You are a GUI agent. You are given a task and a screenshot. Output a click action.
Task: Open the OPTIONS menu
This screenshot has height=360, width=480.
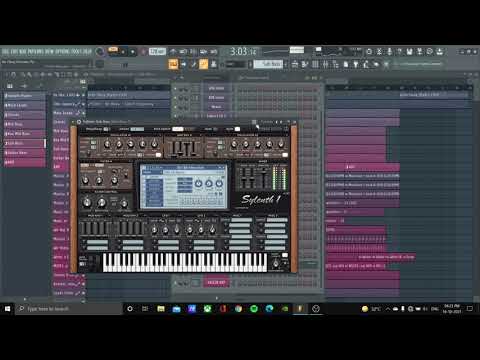coord(63,51)
